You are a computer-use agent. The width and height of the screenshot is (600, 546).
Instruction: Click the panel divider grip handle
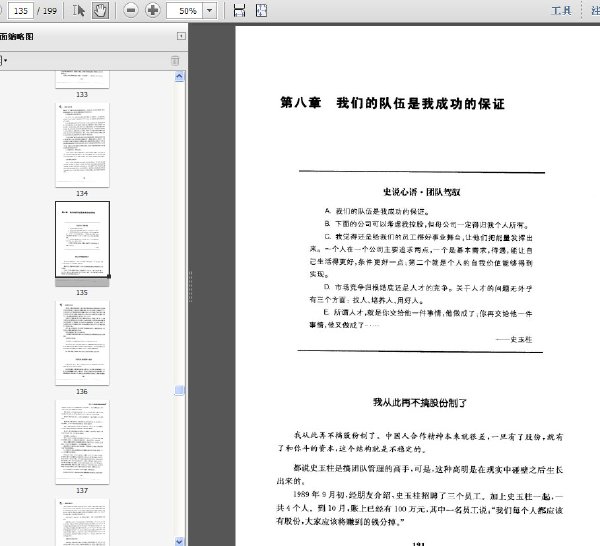coord(190,287)
